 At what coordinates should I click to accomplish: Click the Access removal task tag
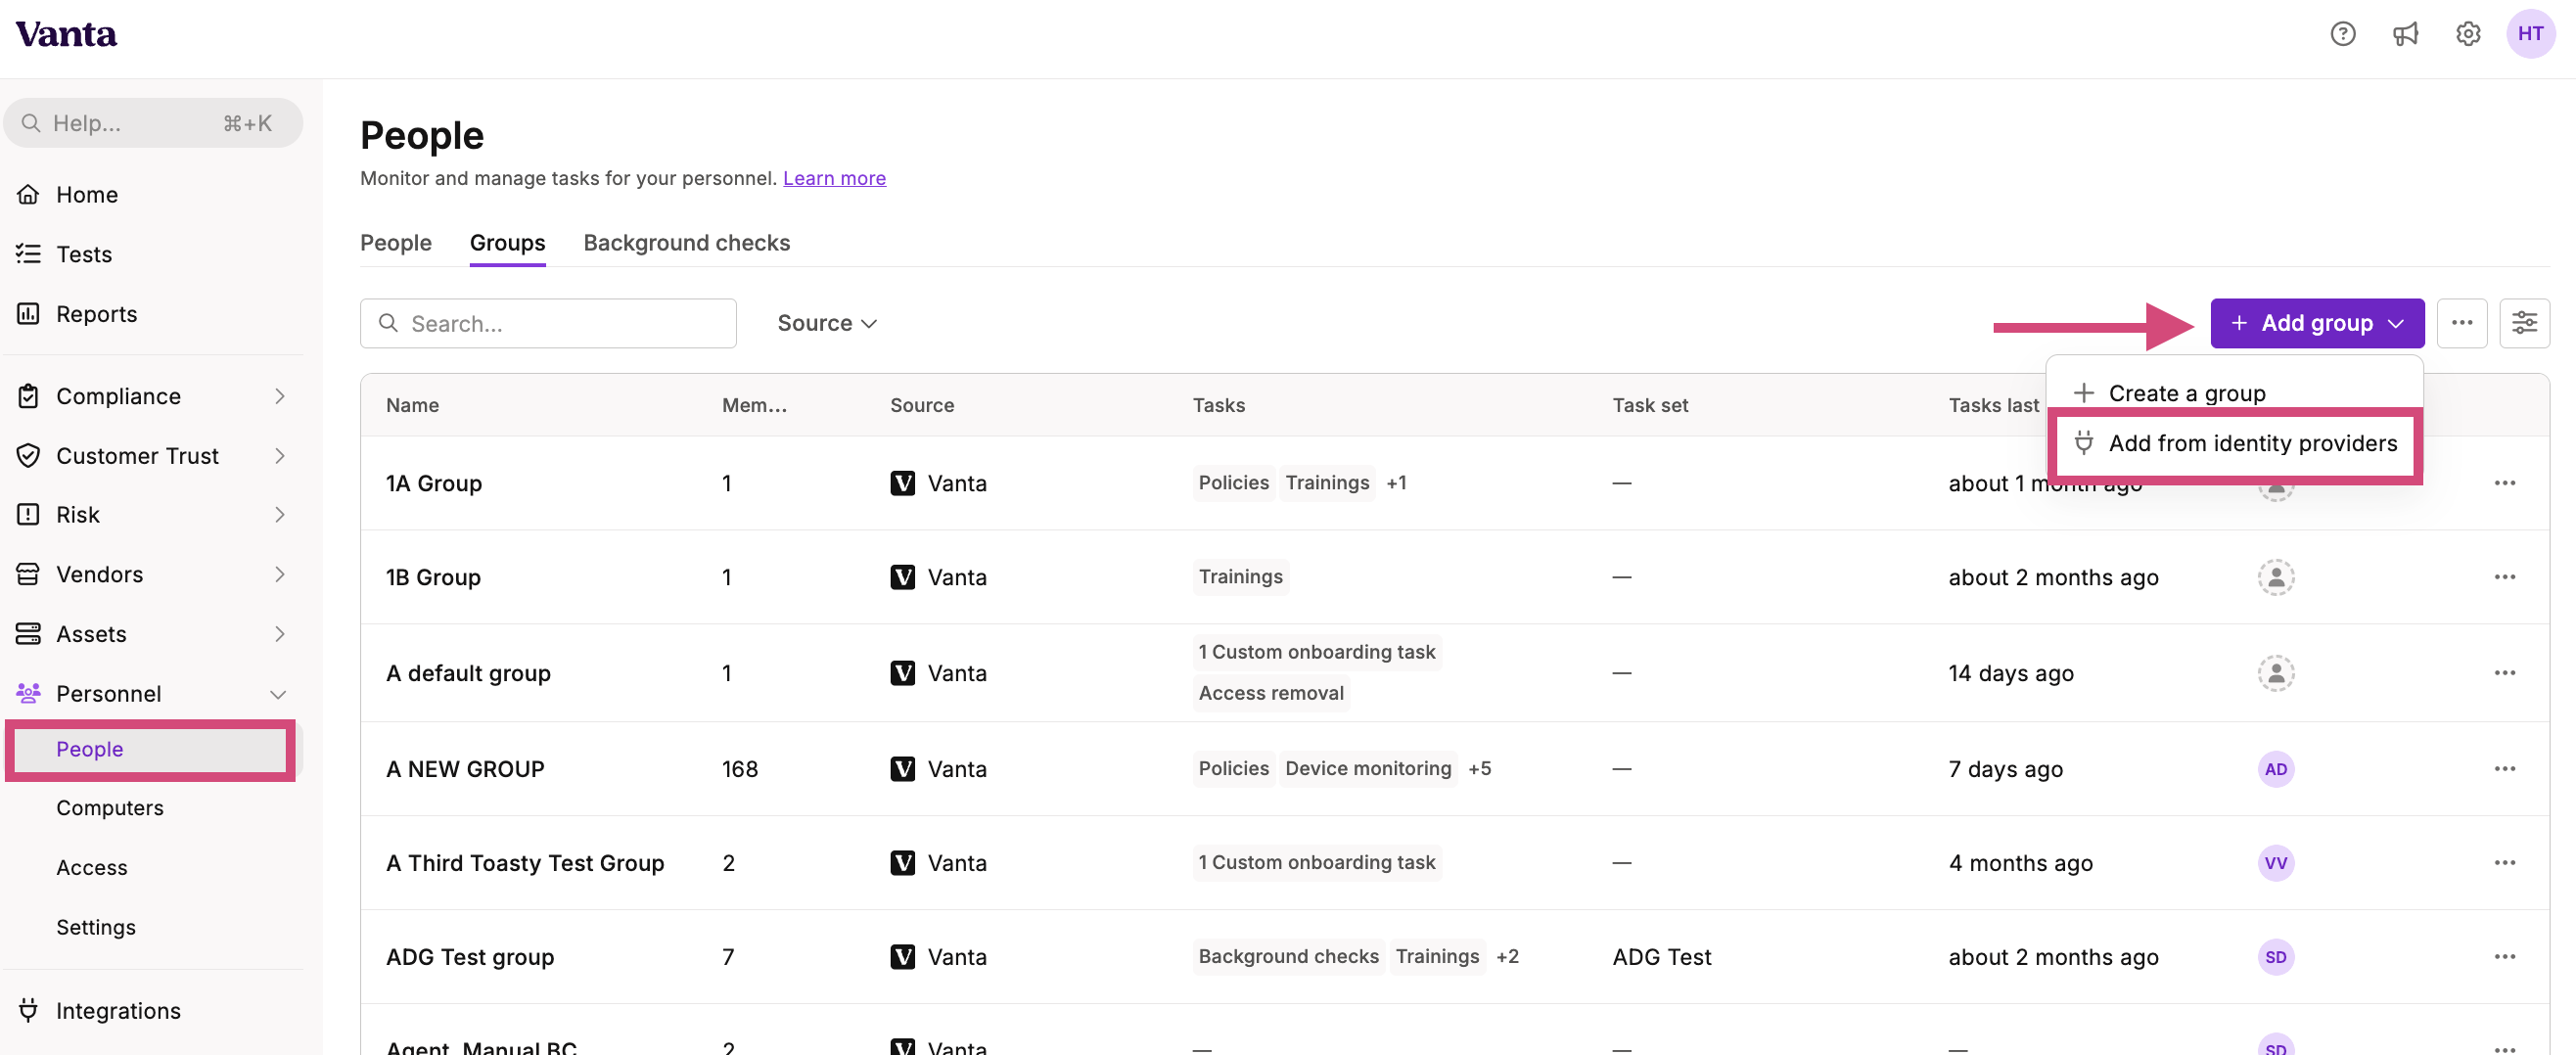pyautogui.click(x=1270, y=693)
